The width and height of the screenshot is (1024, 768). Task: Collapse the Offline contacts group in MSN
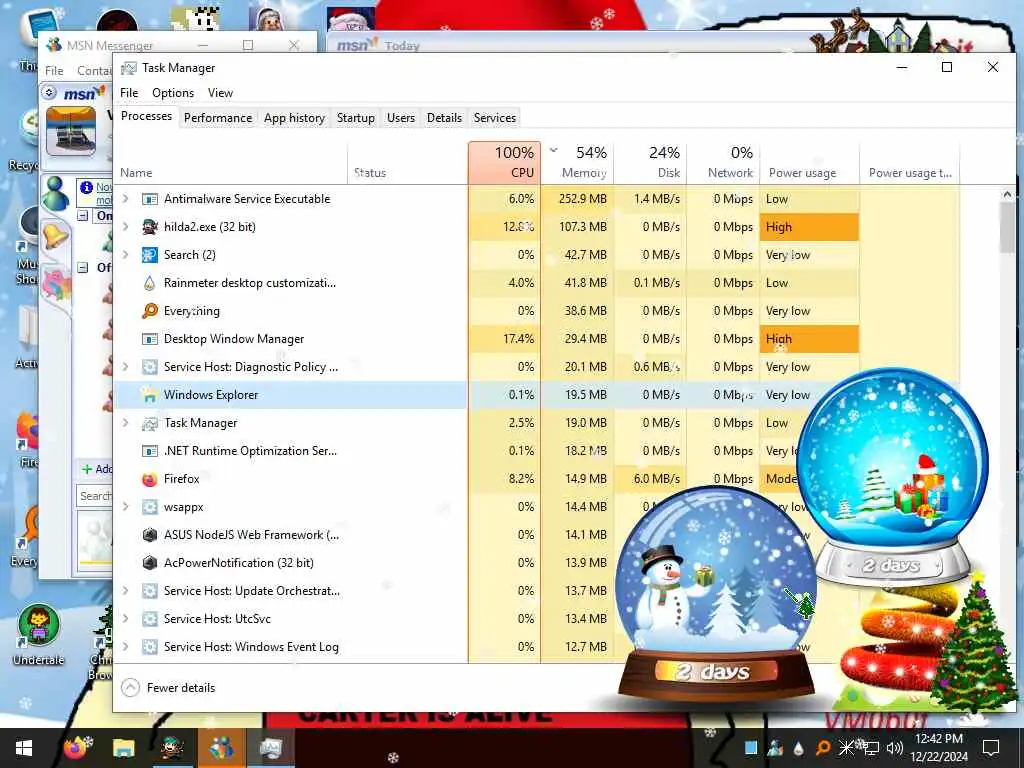83,267
